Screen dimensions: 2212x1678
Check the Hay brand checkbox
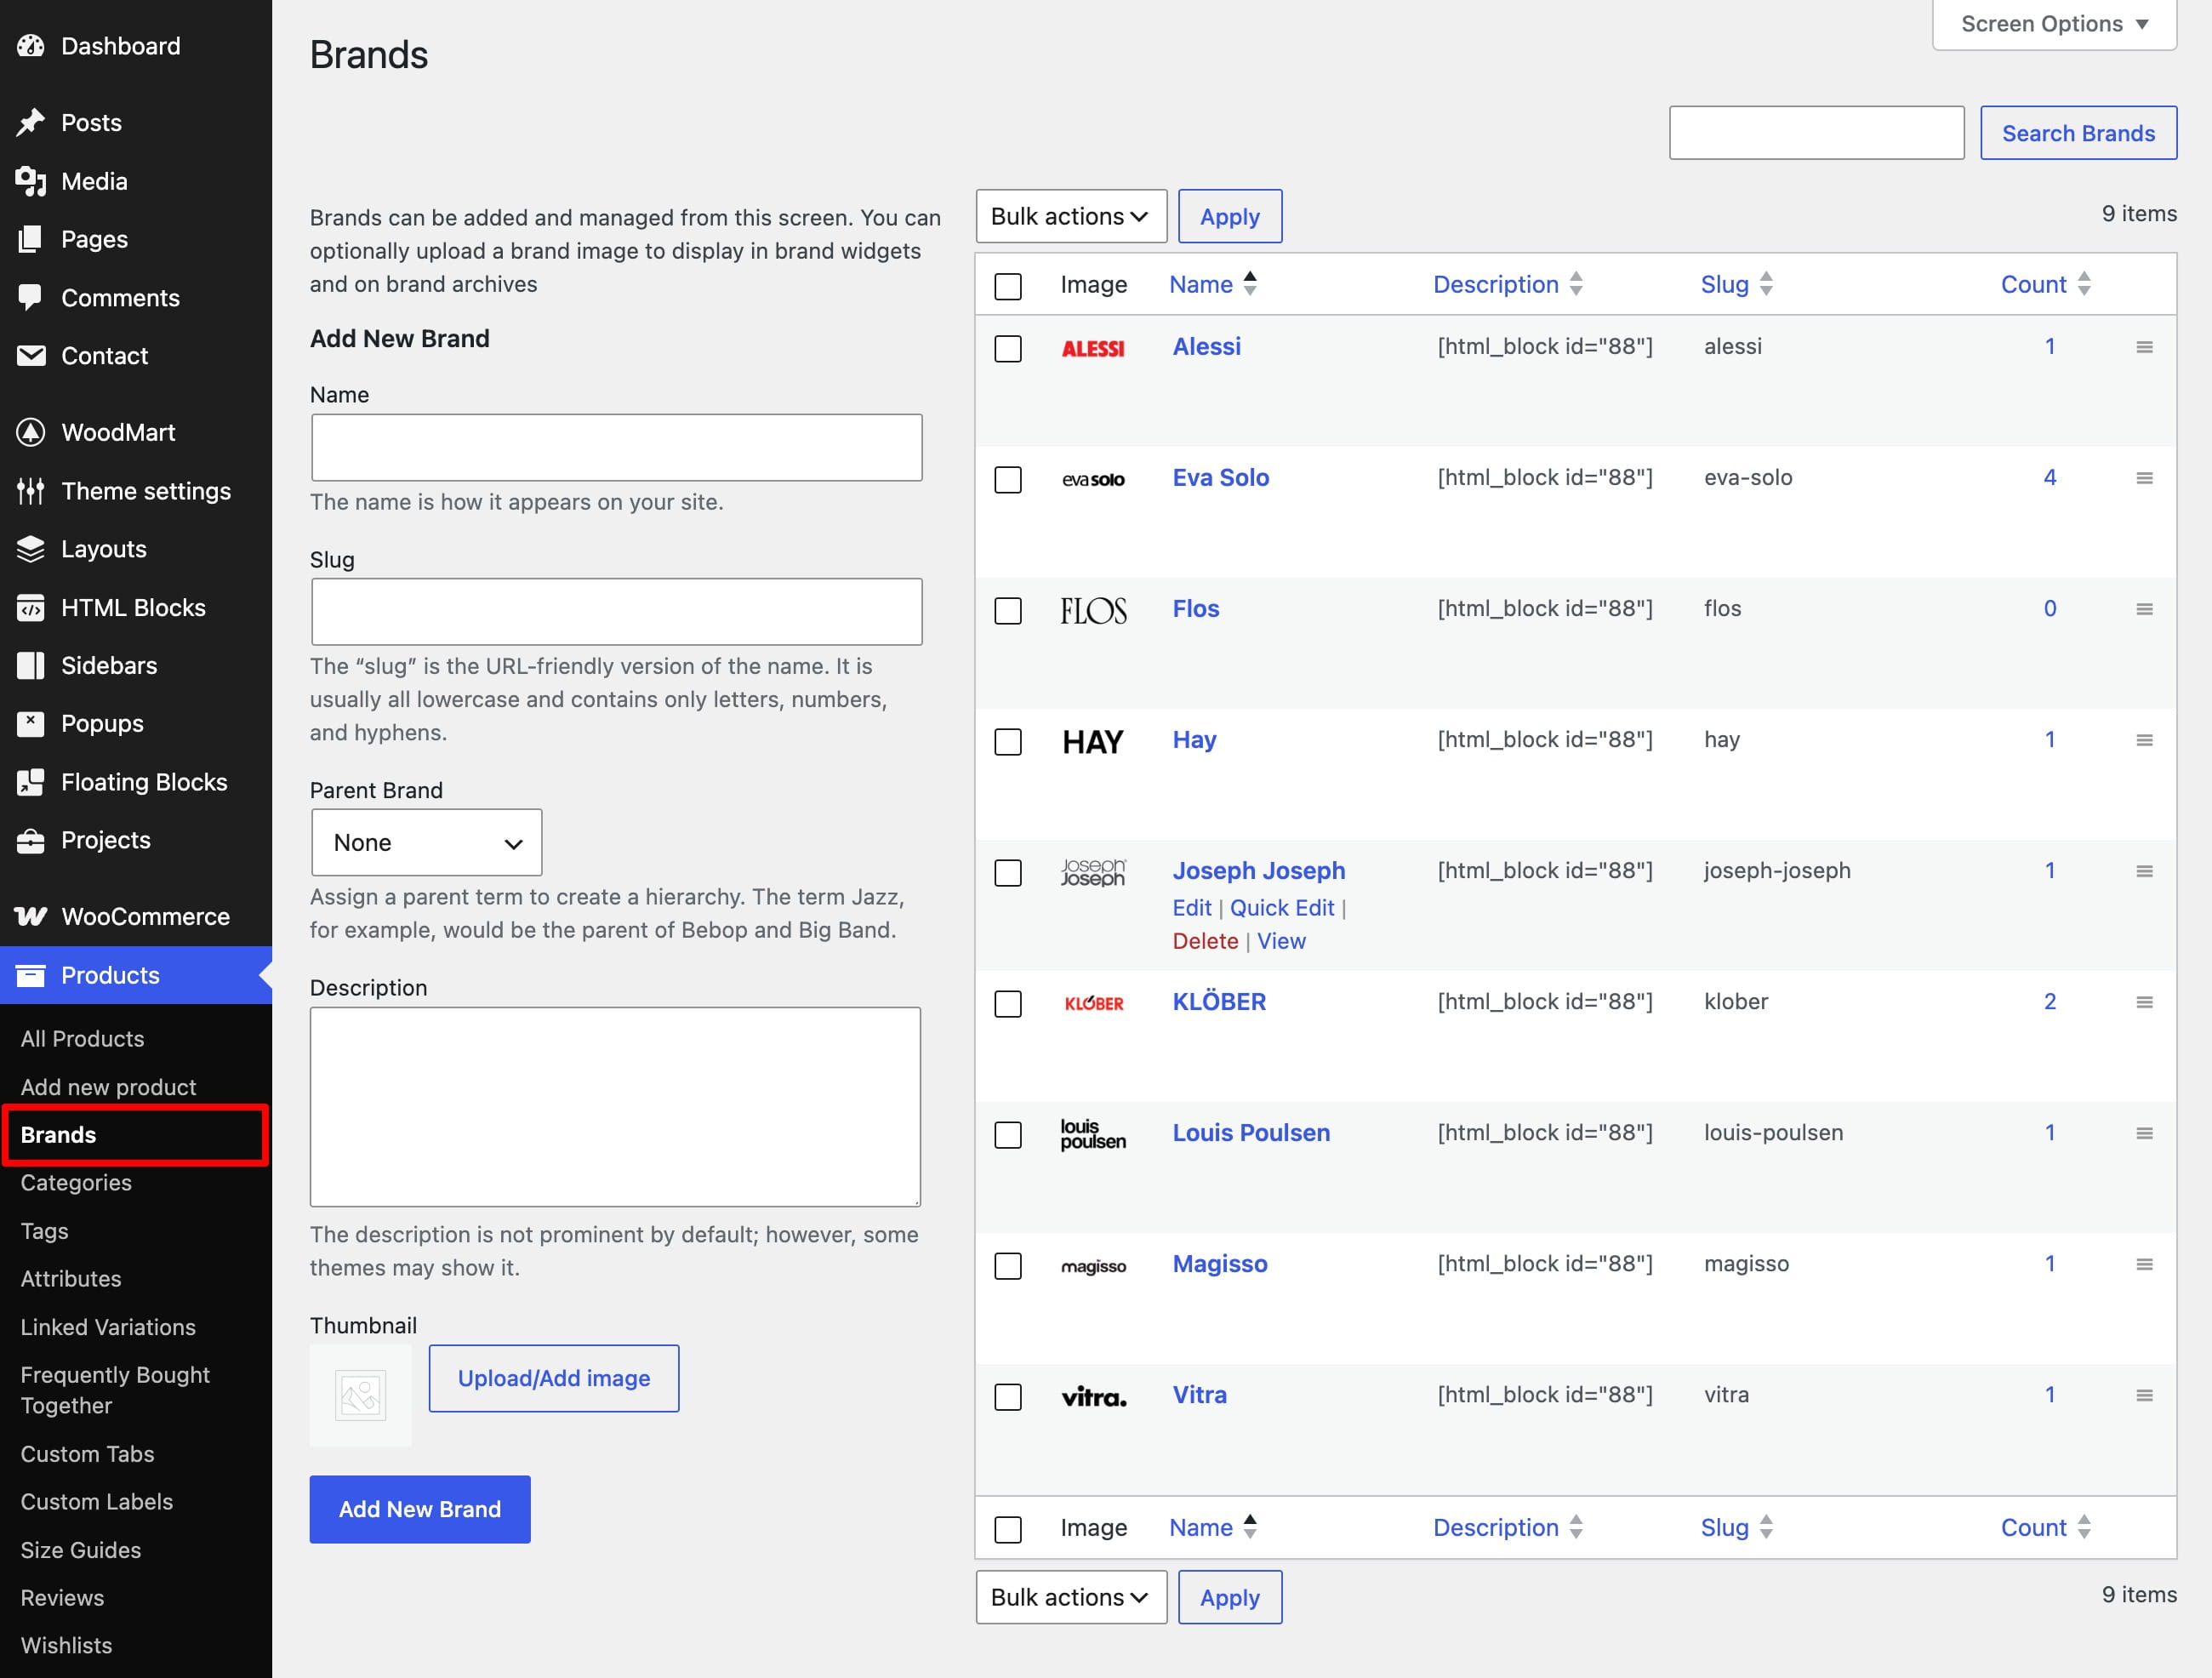pyautogui.click(x=1008, y=741)
